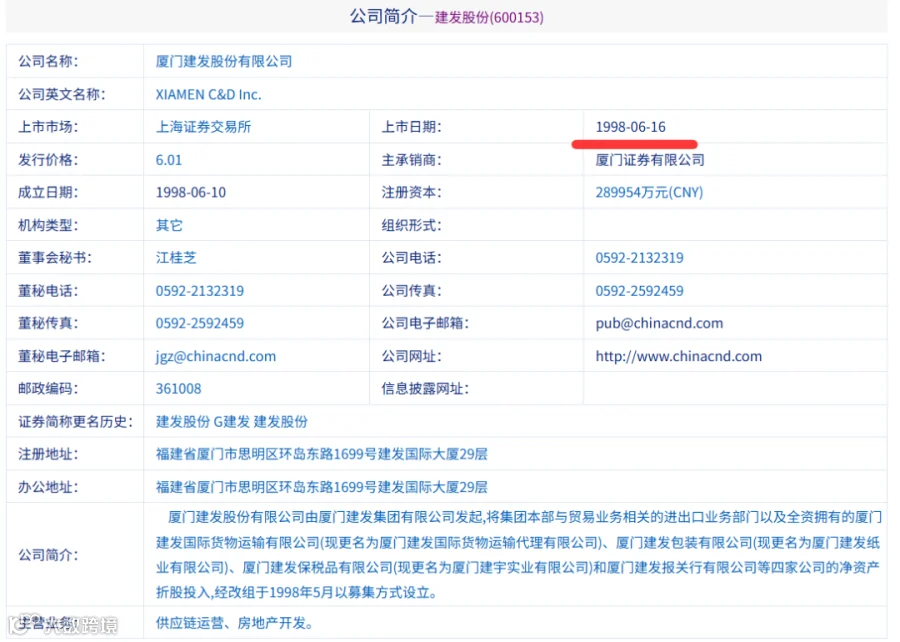Click the 董秘电子邮箱 label
900x642 pixels.
[61, 356]
